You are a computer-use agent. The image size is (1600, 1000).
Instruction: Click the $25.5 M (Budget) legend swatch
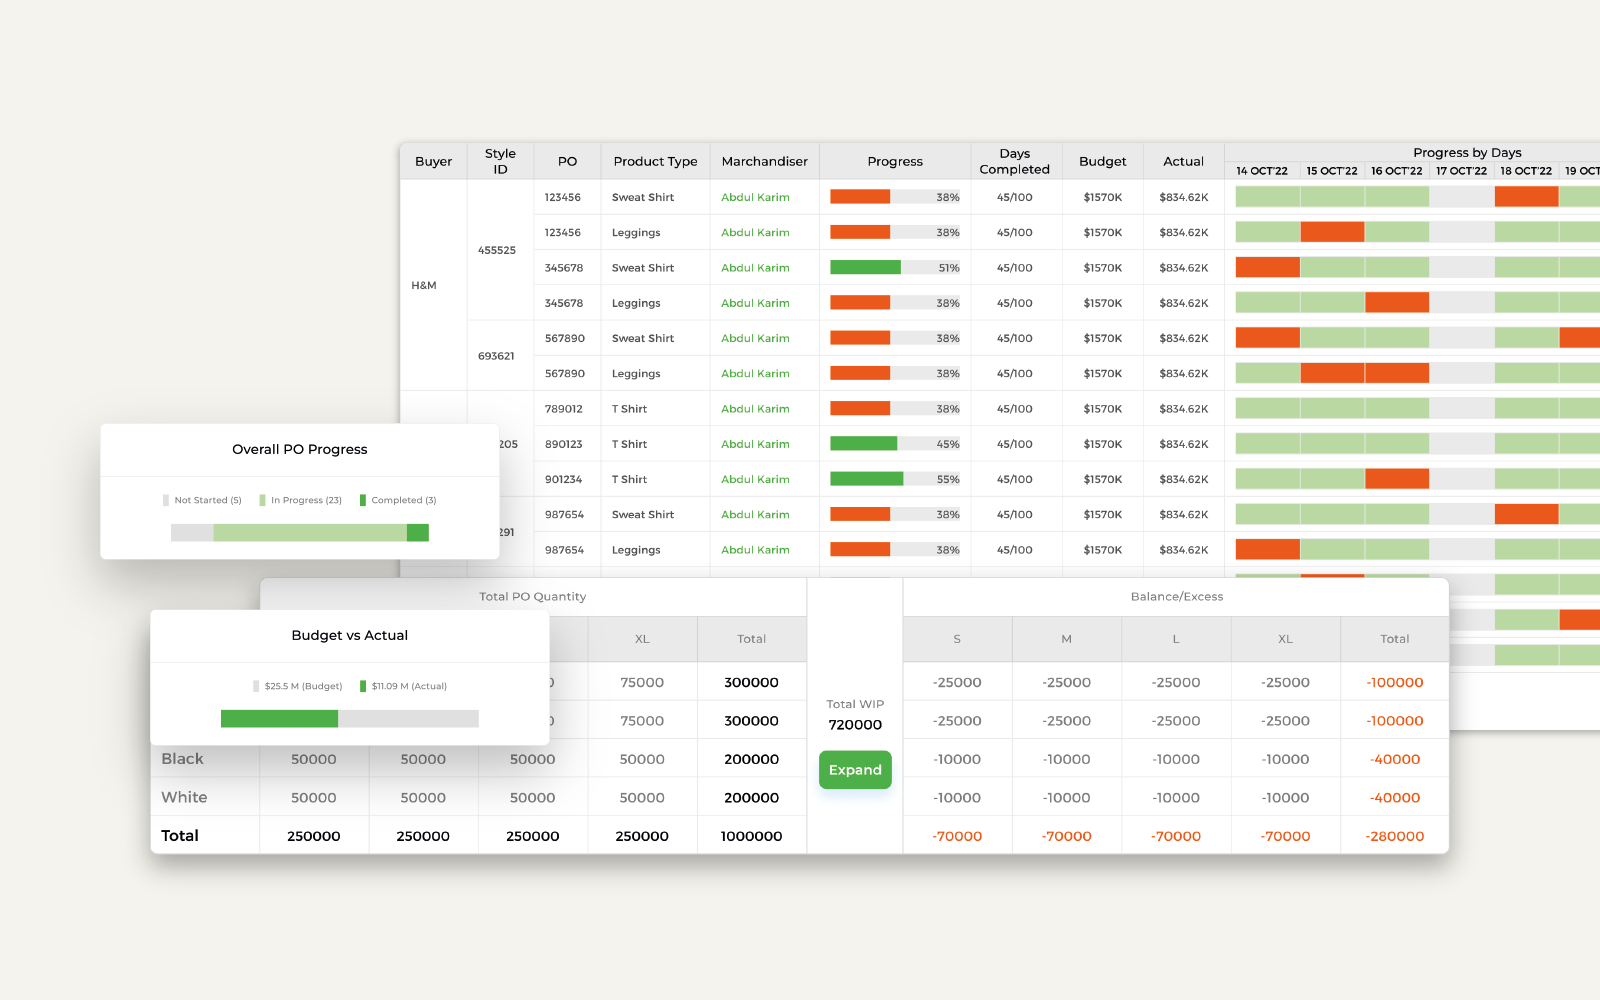coord(257,686)
